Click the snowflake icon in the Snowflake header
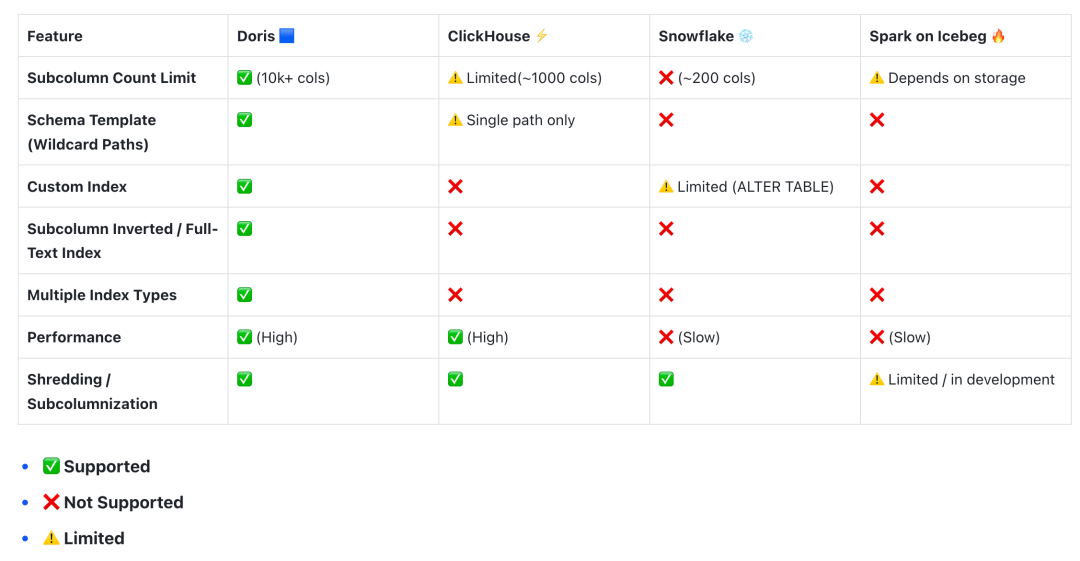Screen dimensions: 1080x561 746,36
